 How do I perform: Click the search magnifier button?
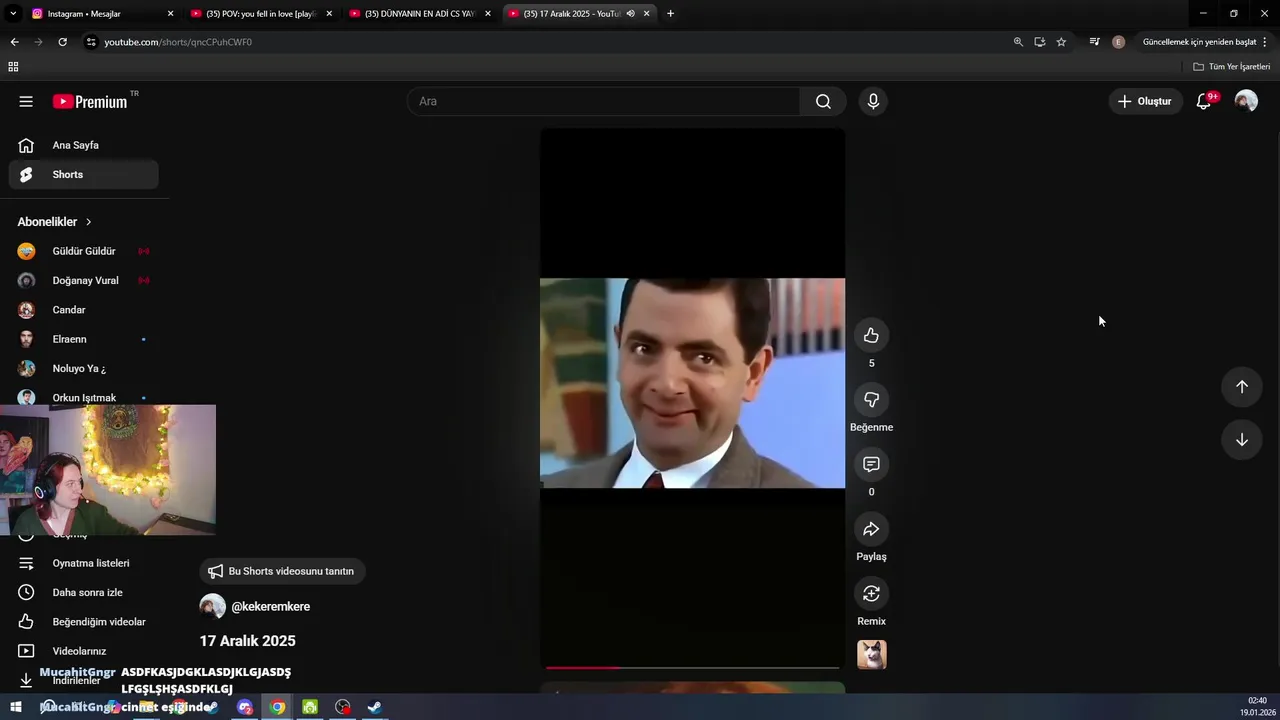coord(823,101)
